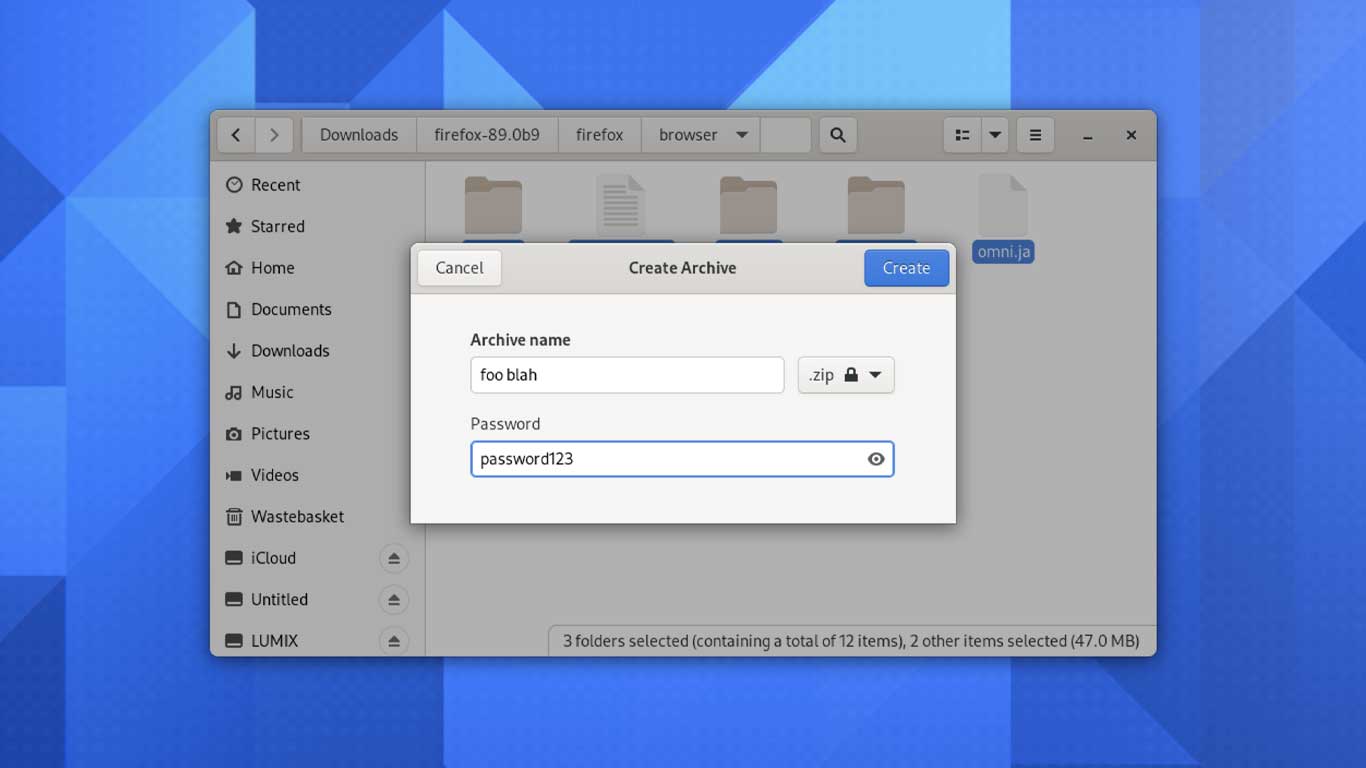Open Starred in sidebar
Screen dimensions: 1366x768
(318, 226)
